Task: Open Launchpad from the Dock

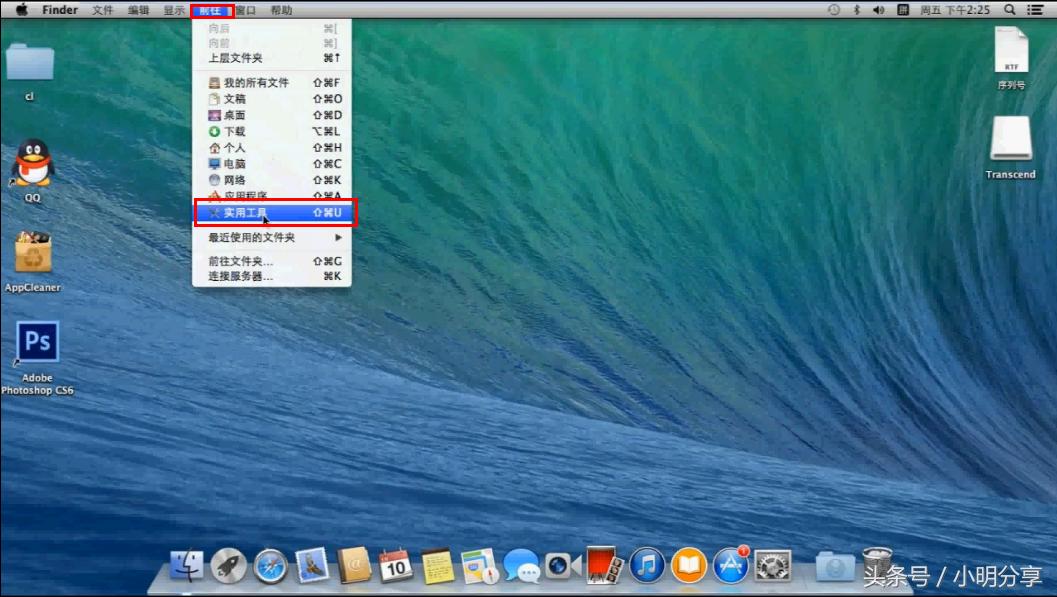Action: (229, 566)
